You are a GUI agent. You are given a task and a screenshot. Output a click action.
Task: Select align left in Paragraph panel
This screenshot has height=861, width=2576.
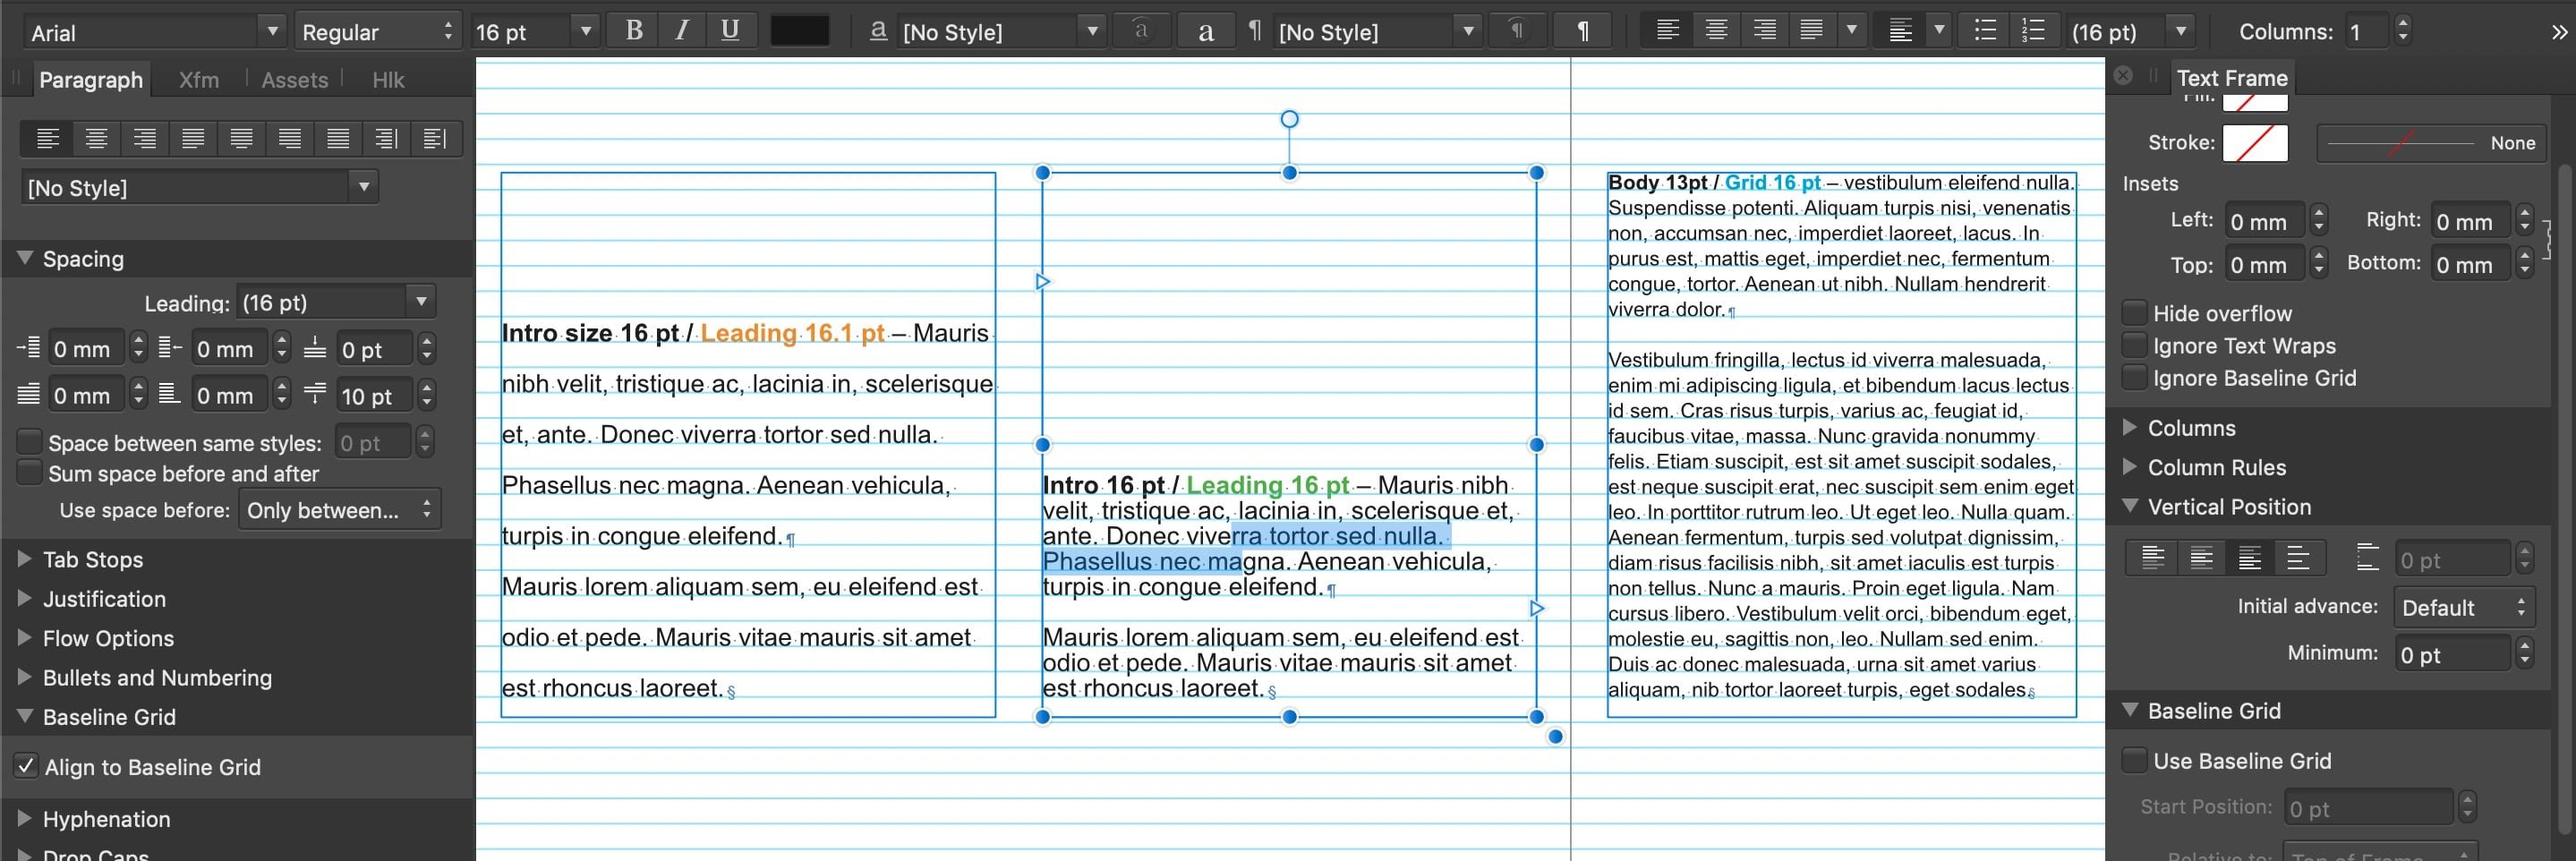tap(47, 138)
